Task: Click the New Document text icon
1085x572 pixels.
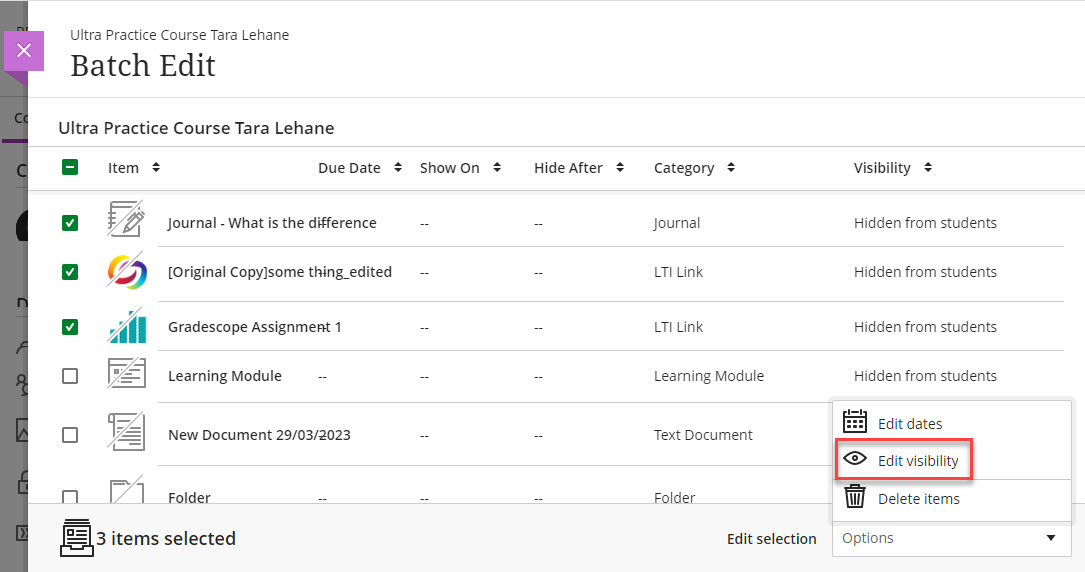Action: 127,432
